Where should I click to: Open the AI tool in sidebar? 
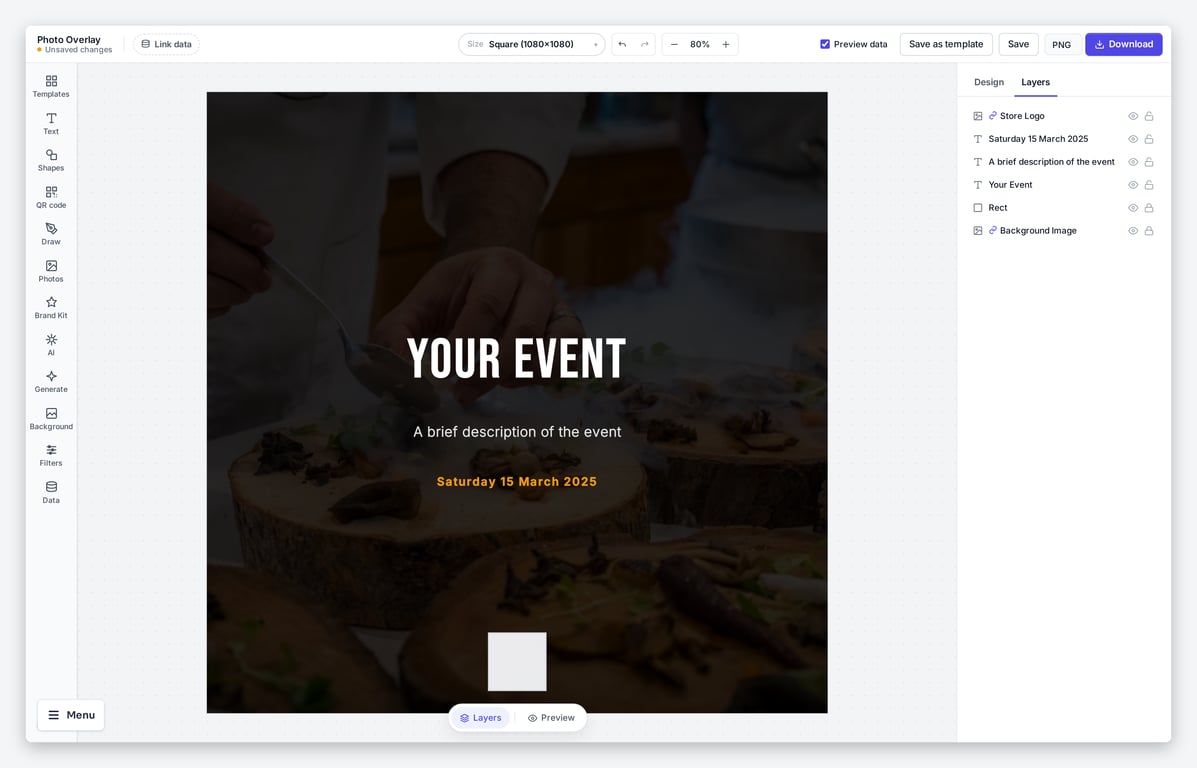51,345
